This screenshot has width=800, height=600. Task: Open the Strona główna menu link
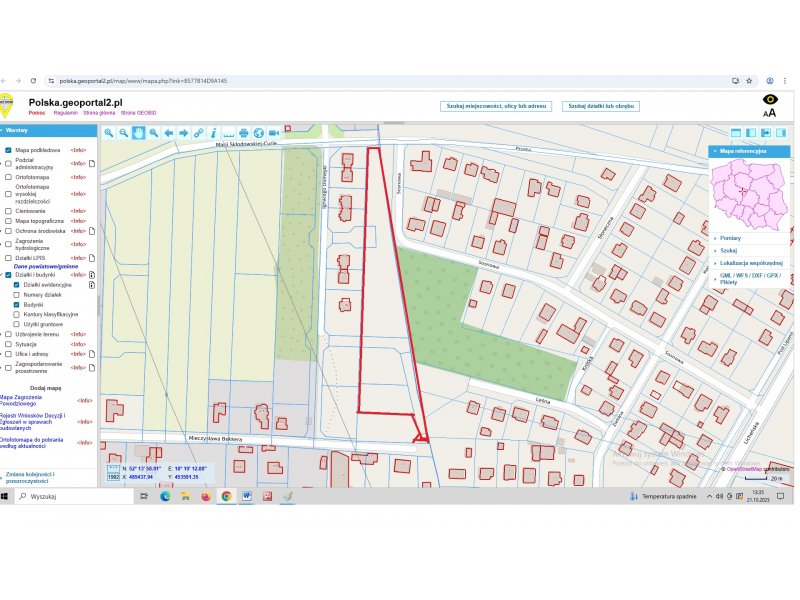tap(99, 113)
